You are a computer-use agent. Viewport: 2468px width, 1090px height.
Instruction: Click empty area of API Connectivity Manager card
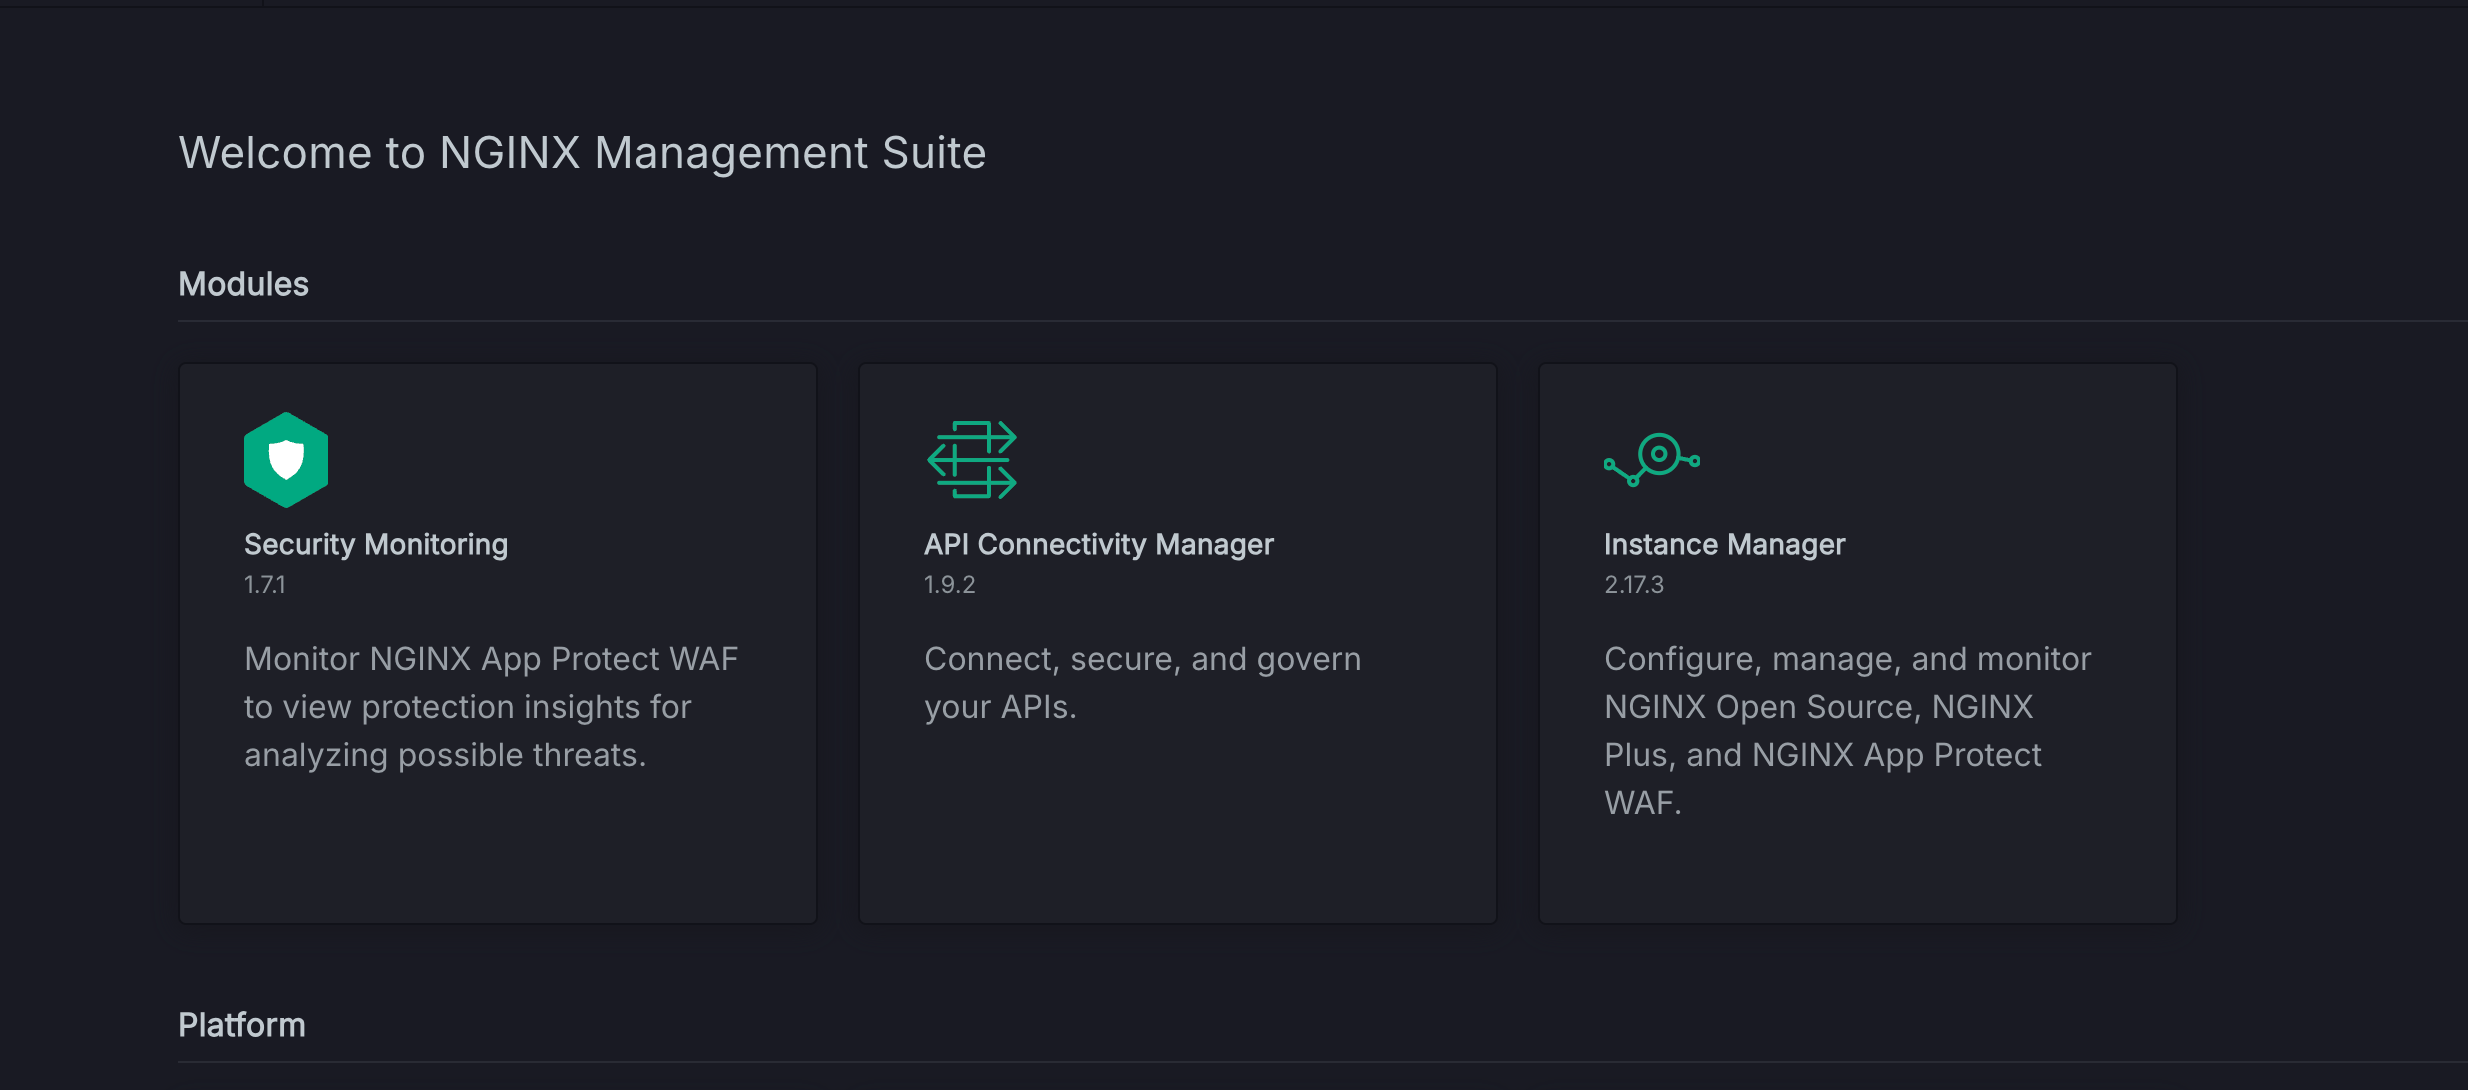tap(1178, 840)
